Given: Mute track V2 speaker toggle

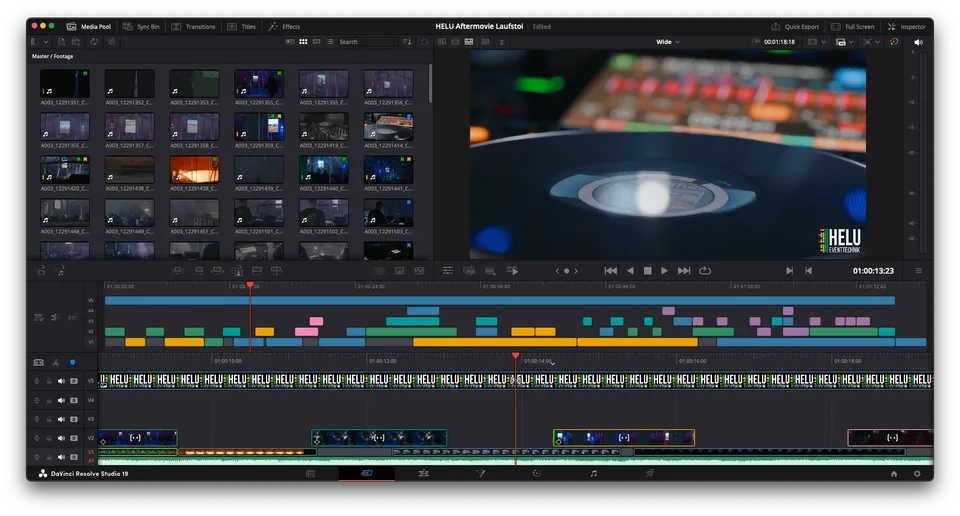Looking at the screenshot, I should (x=61, y=438).
